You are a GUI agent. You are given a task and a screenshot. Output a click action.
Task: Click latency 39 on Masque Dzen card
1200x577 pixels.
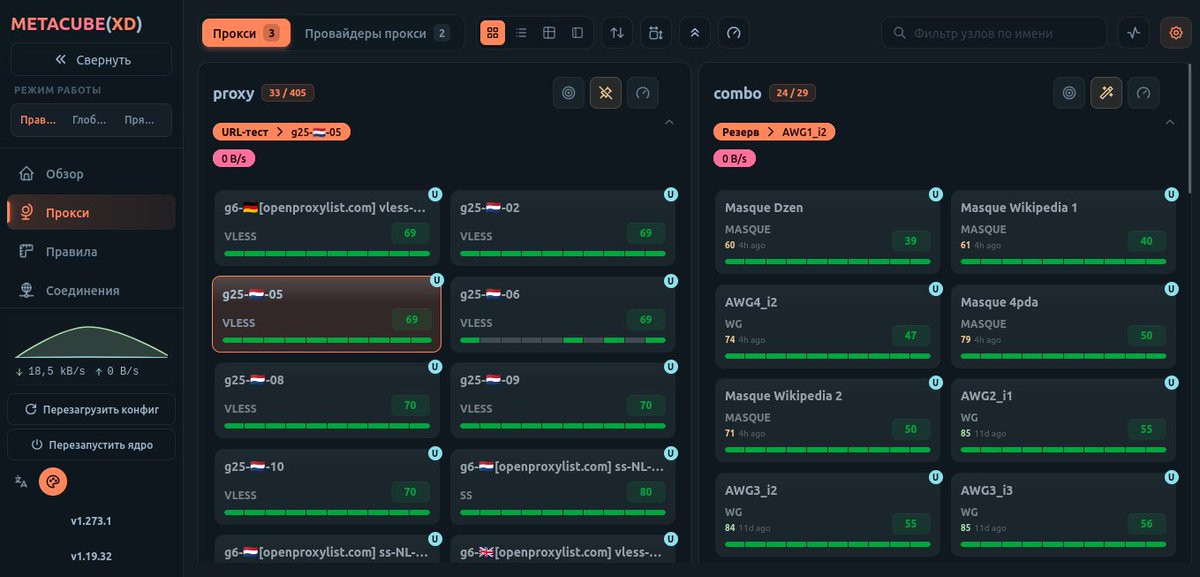(x=910, y=241)
